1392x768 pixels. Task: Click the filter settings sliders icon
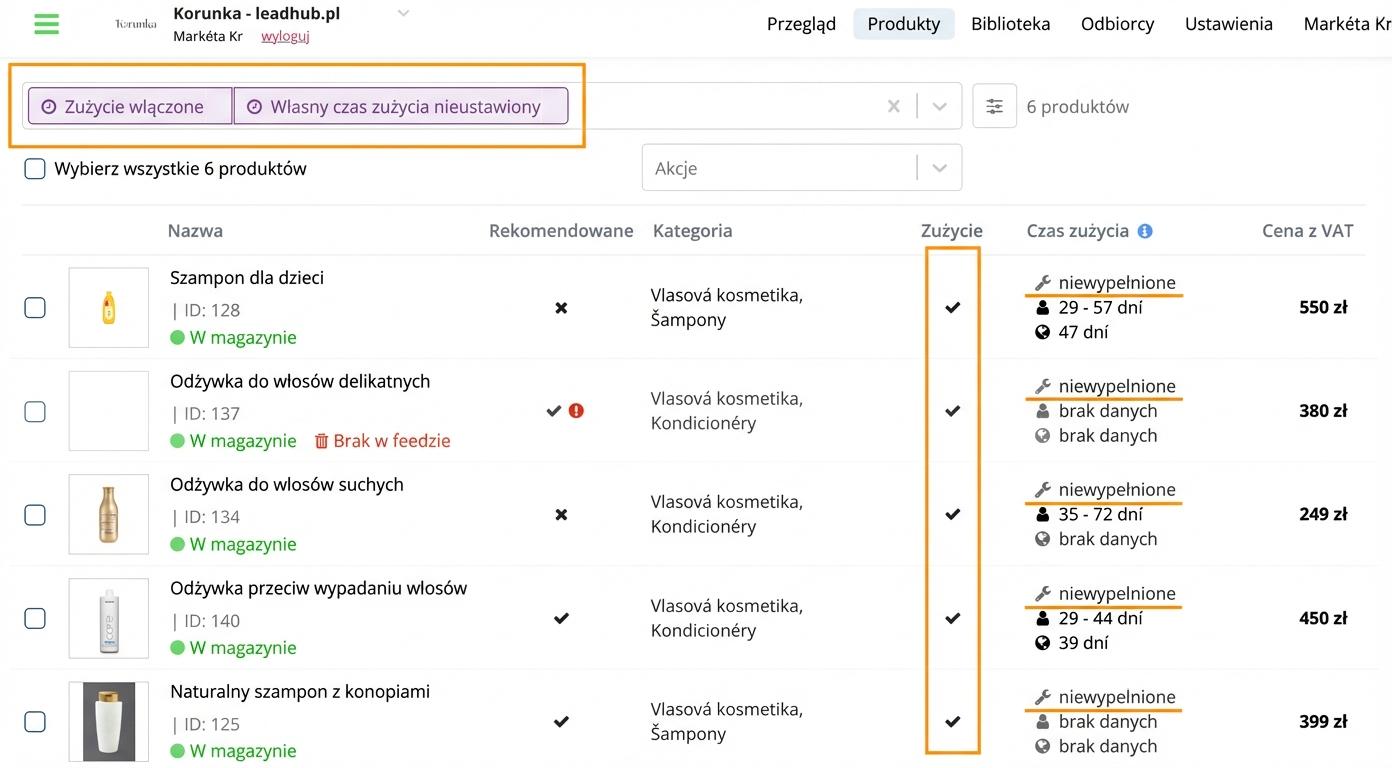pos(994,106)
